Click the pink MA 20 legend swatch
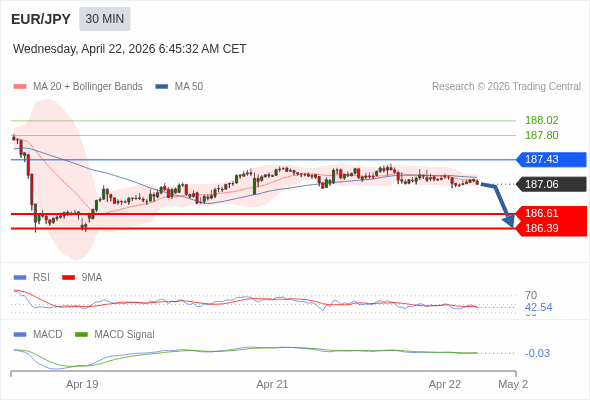The height and width of the screenshot is (400, 590). click(x=20, y=87)
